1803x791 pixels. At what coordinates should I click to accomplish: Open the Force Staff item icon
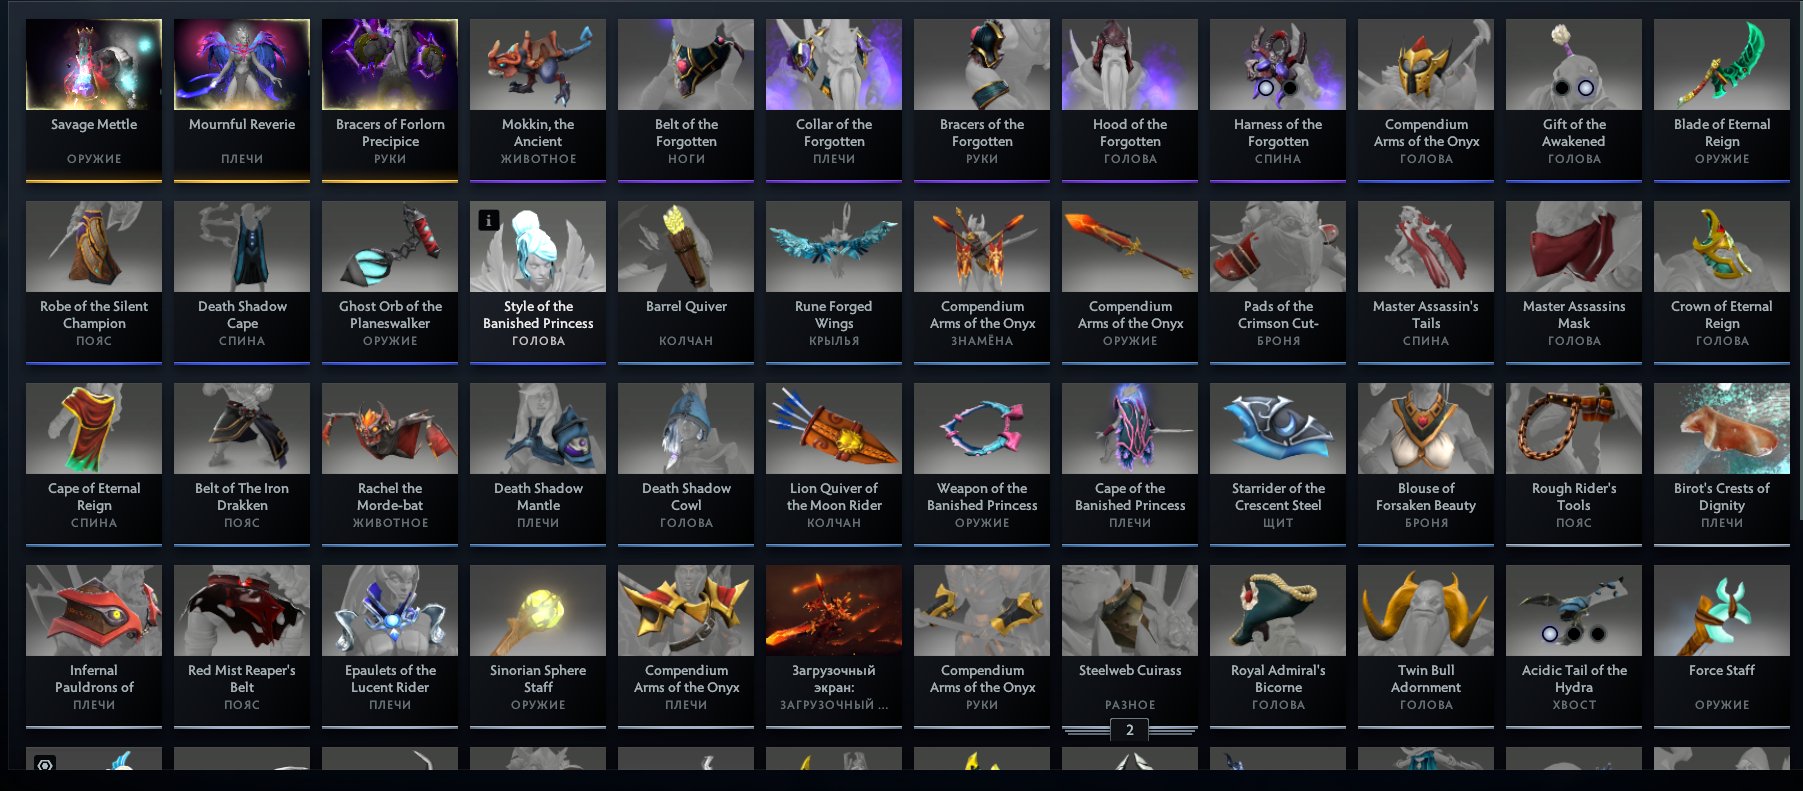tap(1722, 611)
